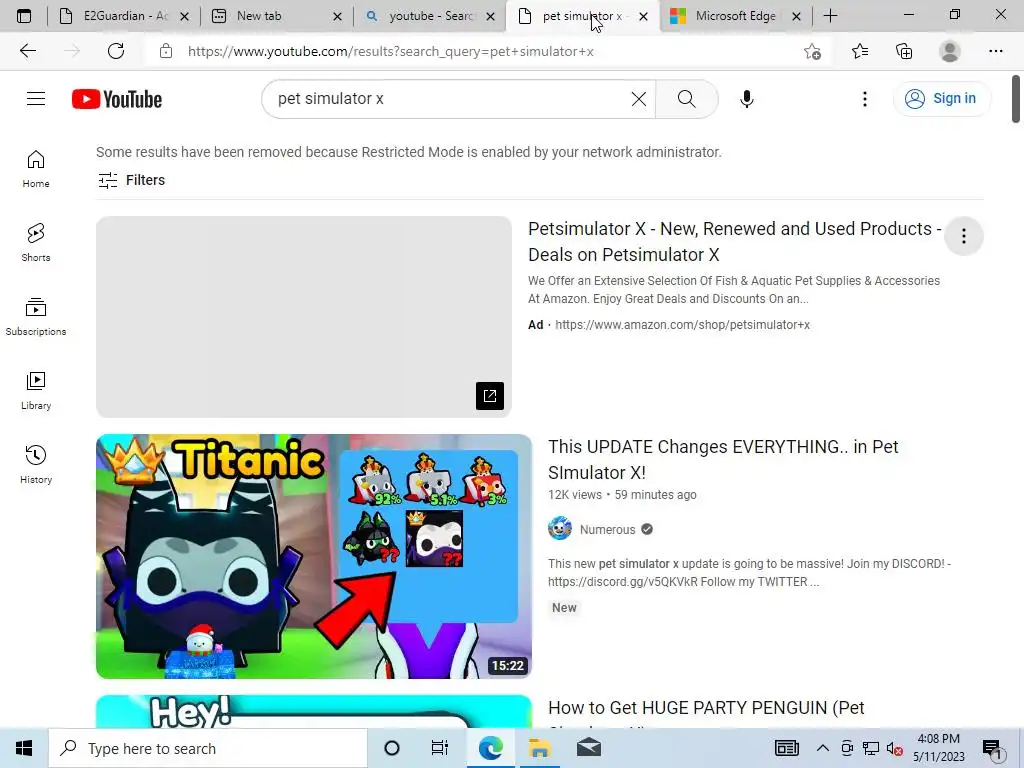The height and width of the screenshot is (768, 1024).
Task: Click the address bar URL
Action: (x=391, y=51)
